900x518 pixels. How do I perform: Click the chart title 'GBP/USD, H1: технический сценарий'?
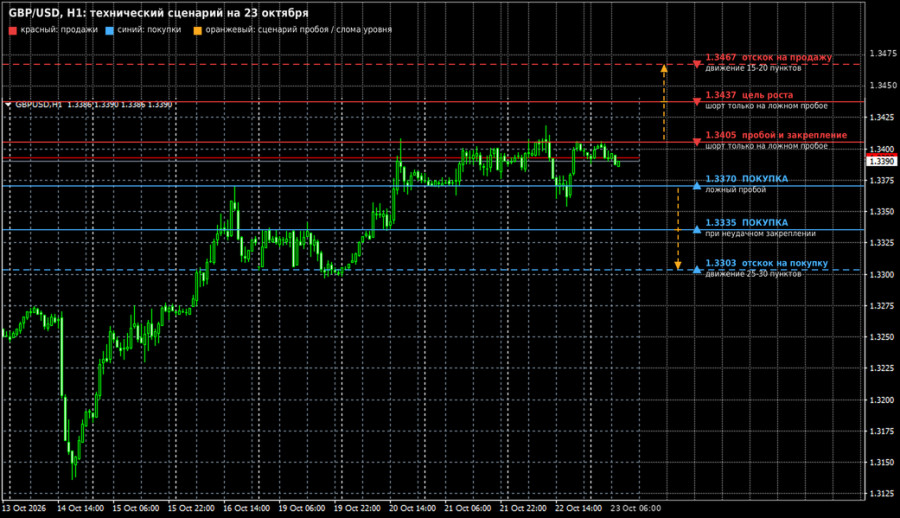click(x=118, y=13)
